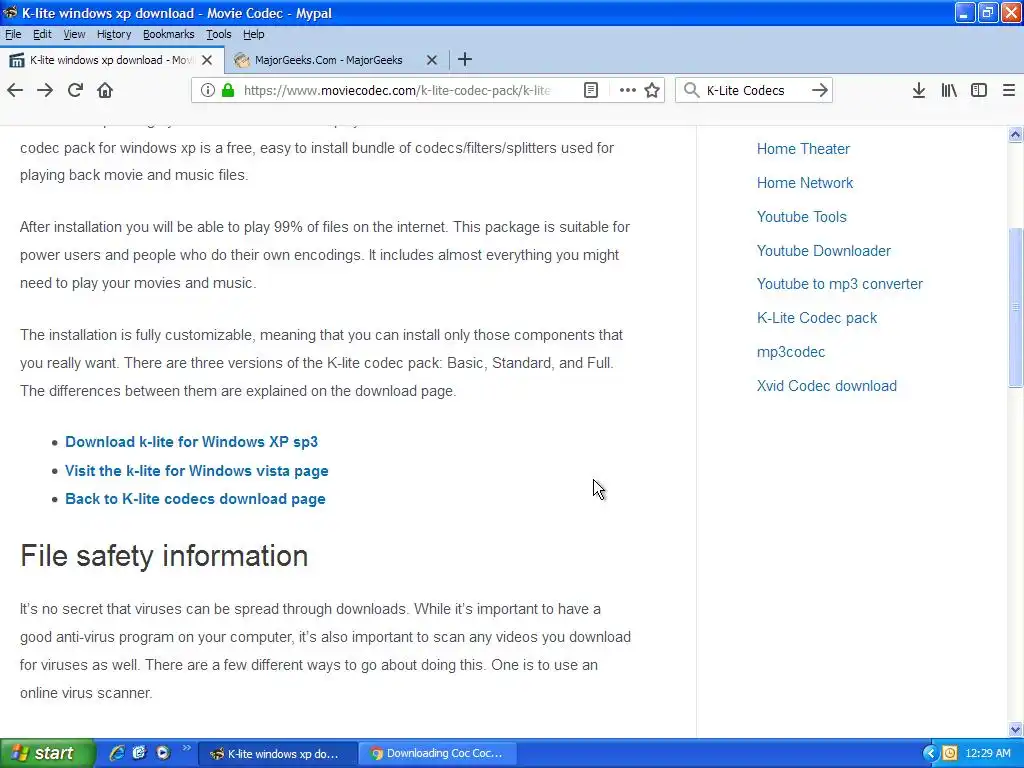1024x768 pixels.
Task: Open the Youtube Downloader sidebar link
Action: 824,251
